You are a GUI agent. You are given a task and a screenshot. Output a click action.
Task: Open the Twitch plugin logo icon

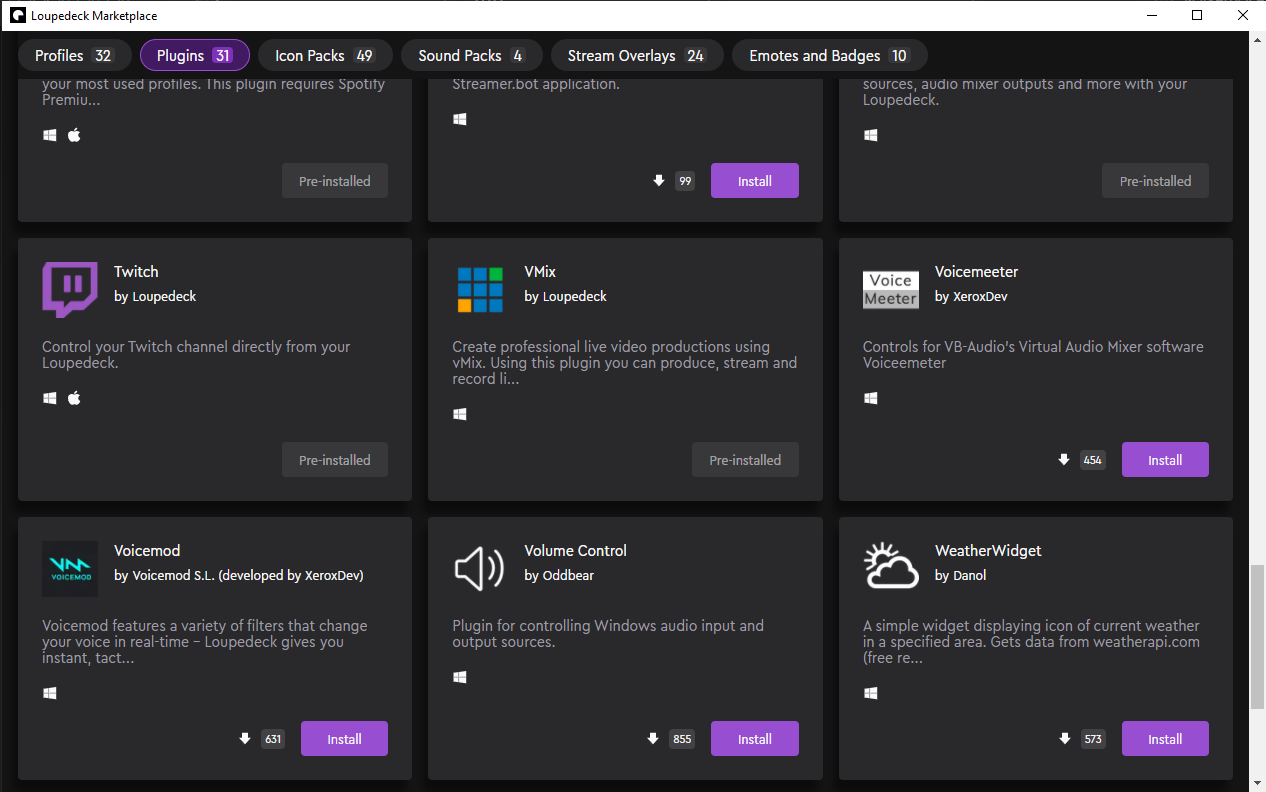pos(70,290)
